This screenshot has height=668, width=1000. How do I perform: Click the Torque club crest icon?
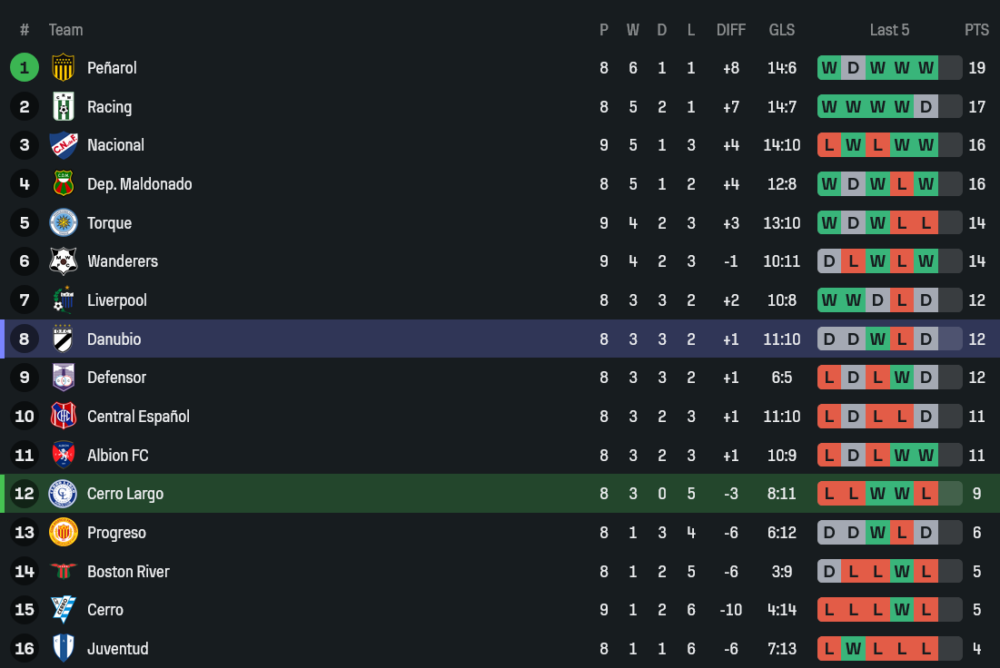click(x=63, y=223)
